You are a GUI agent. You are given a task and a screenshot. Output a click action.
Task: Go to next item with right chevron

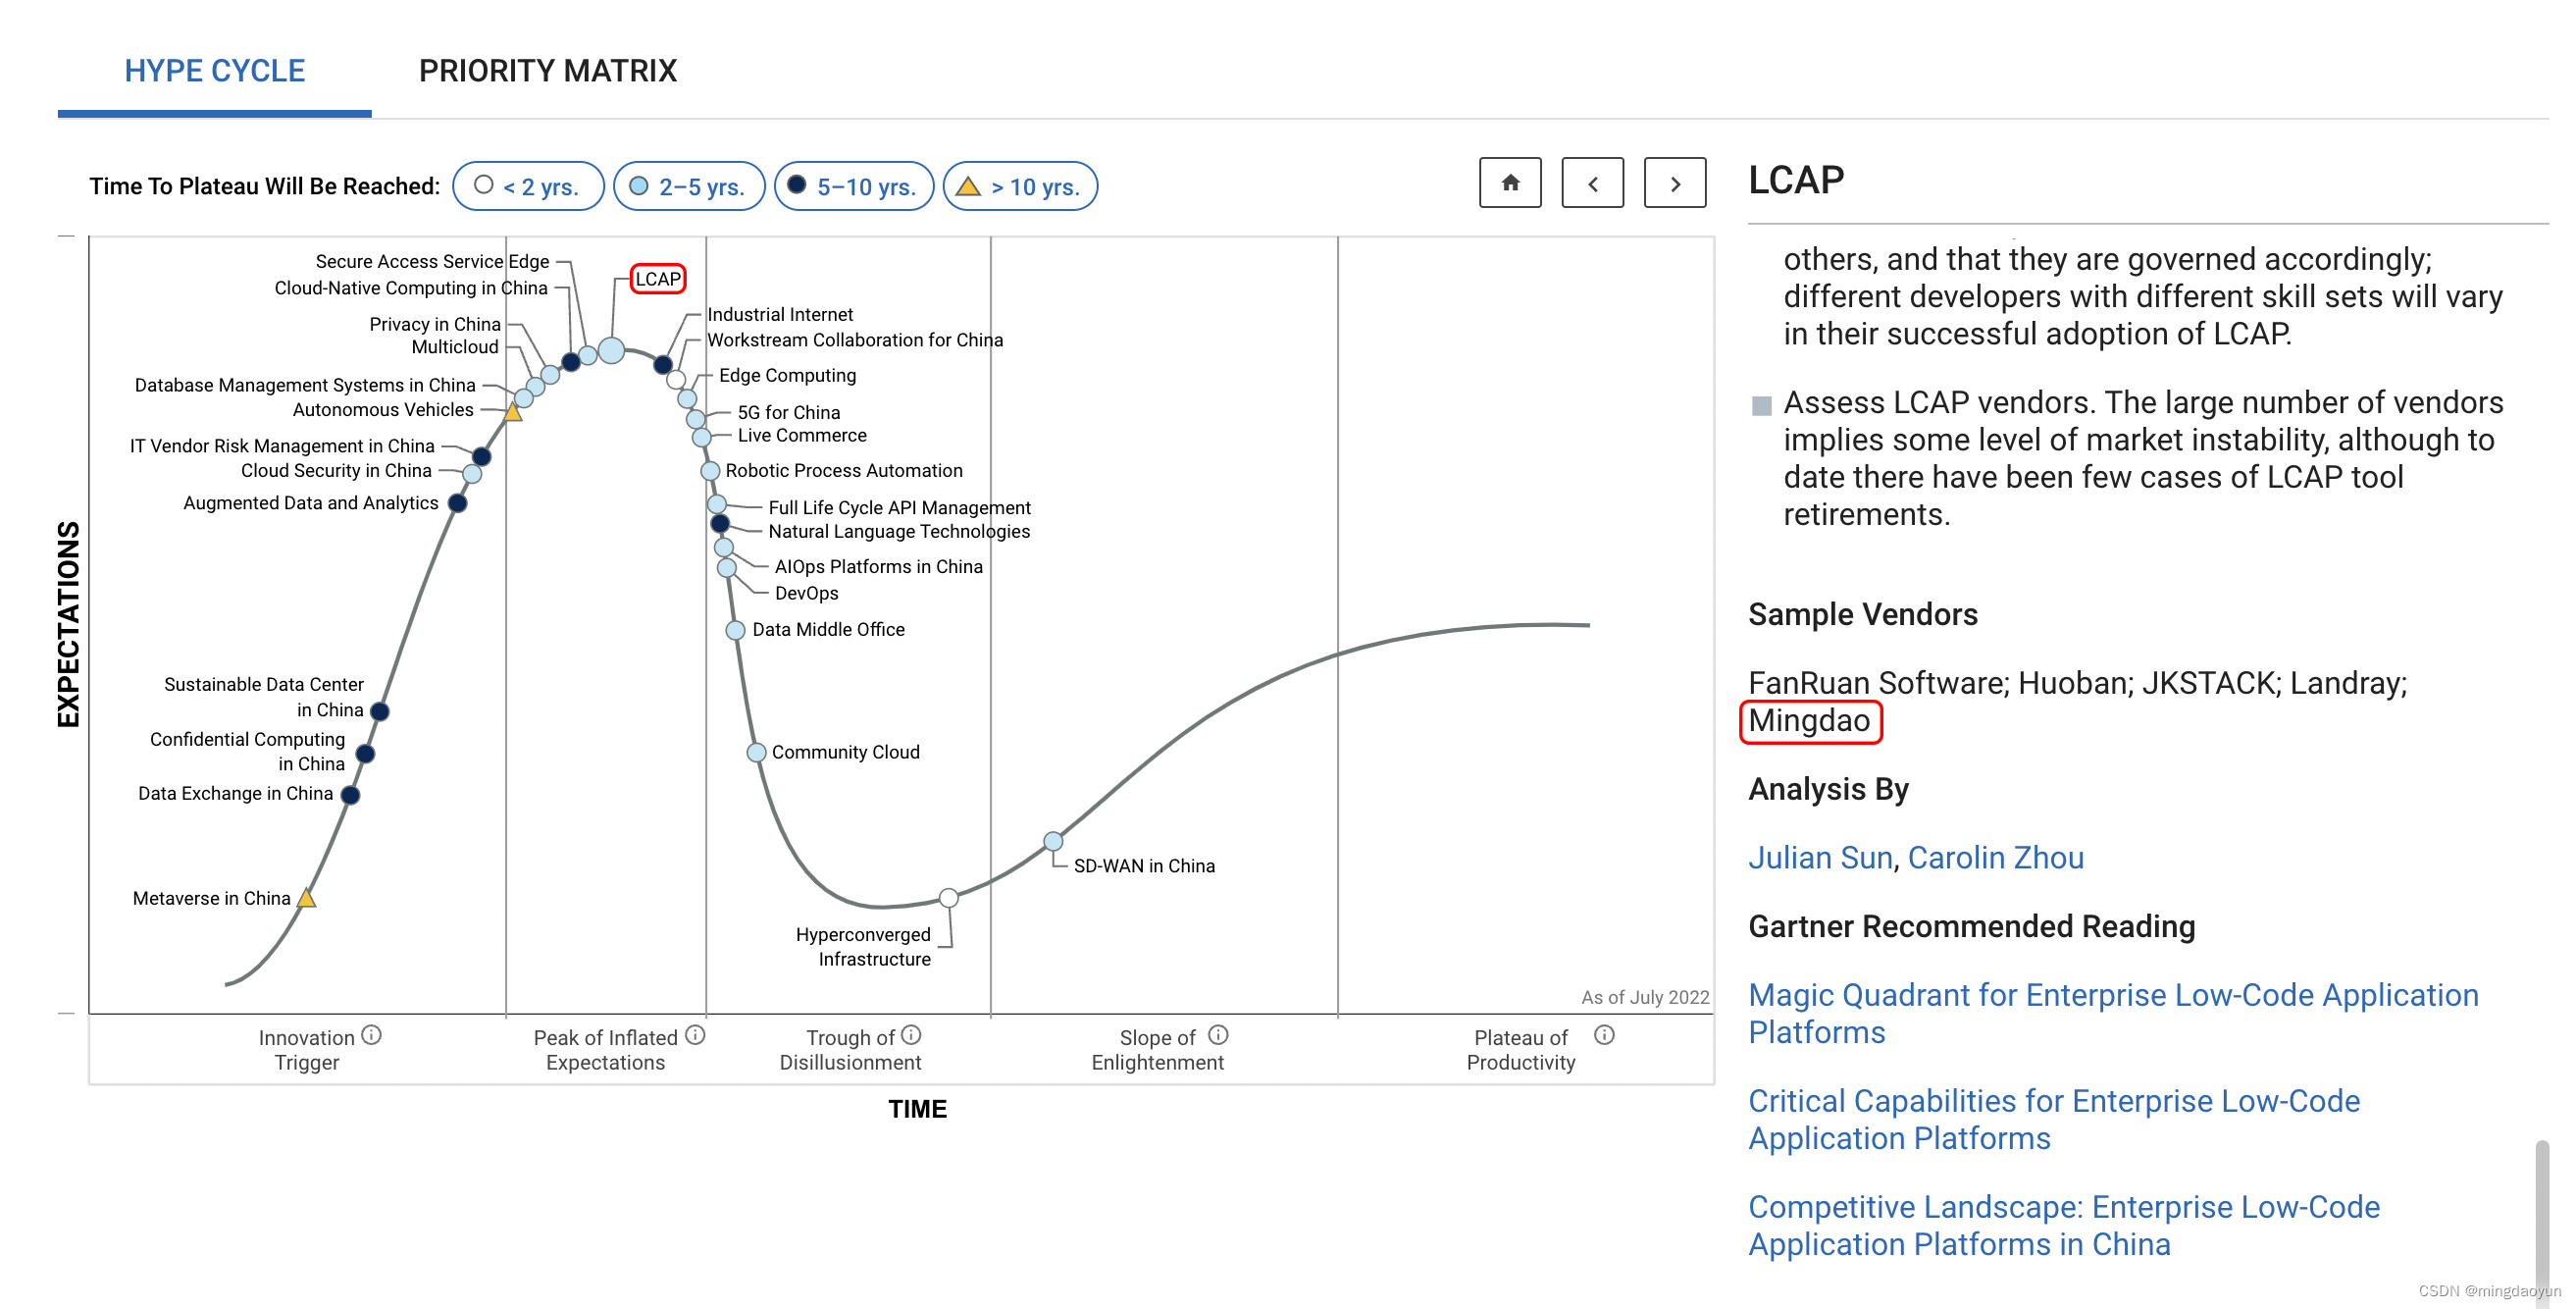pyautogui.click(x=1675, y=183)
